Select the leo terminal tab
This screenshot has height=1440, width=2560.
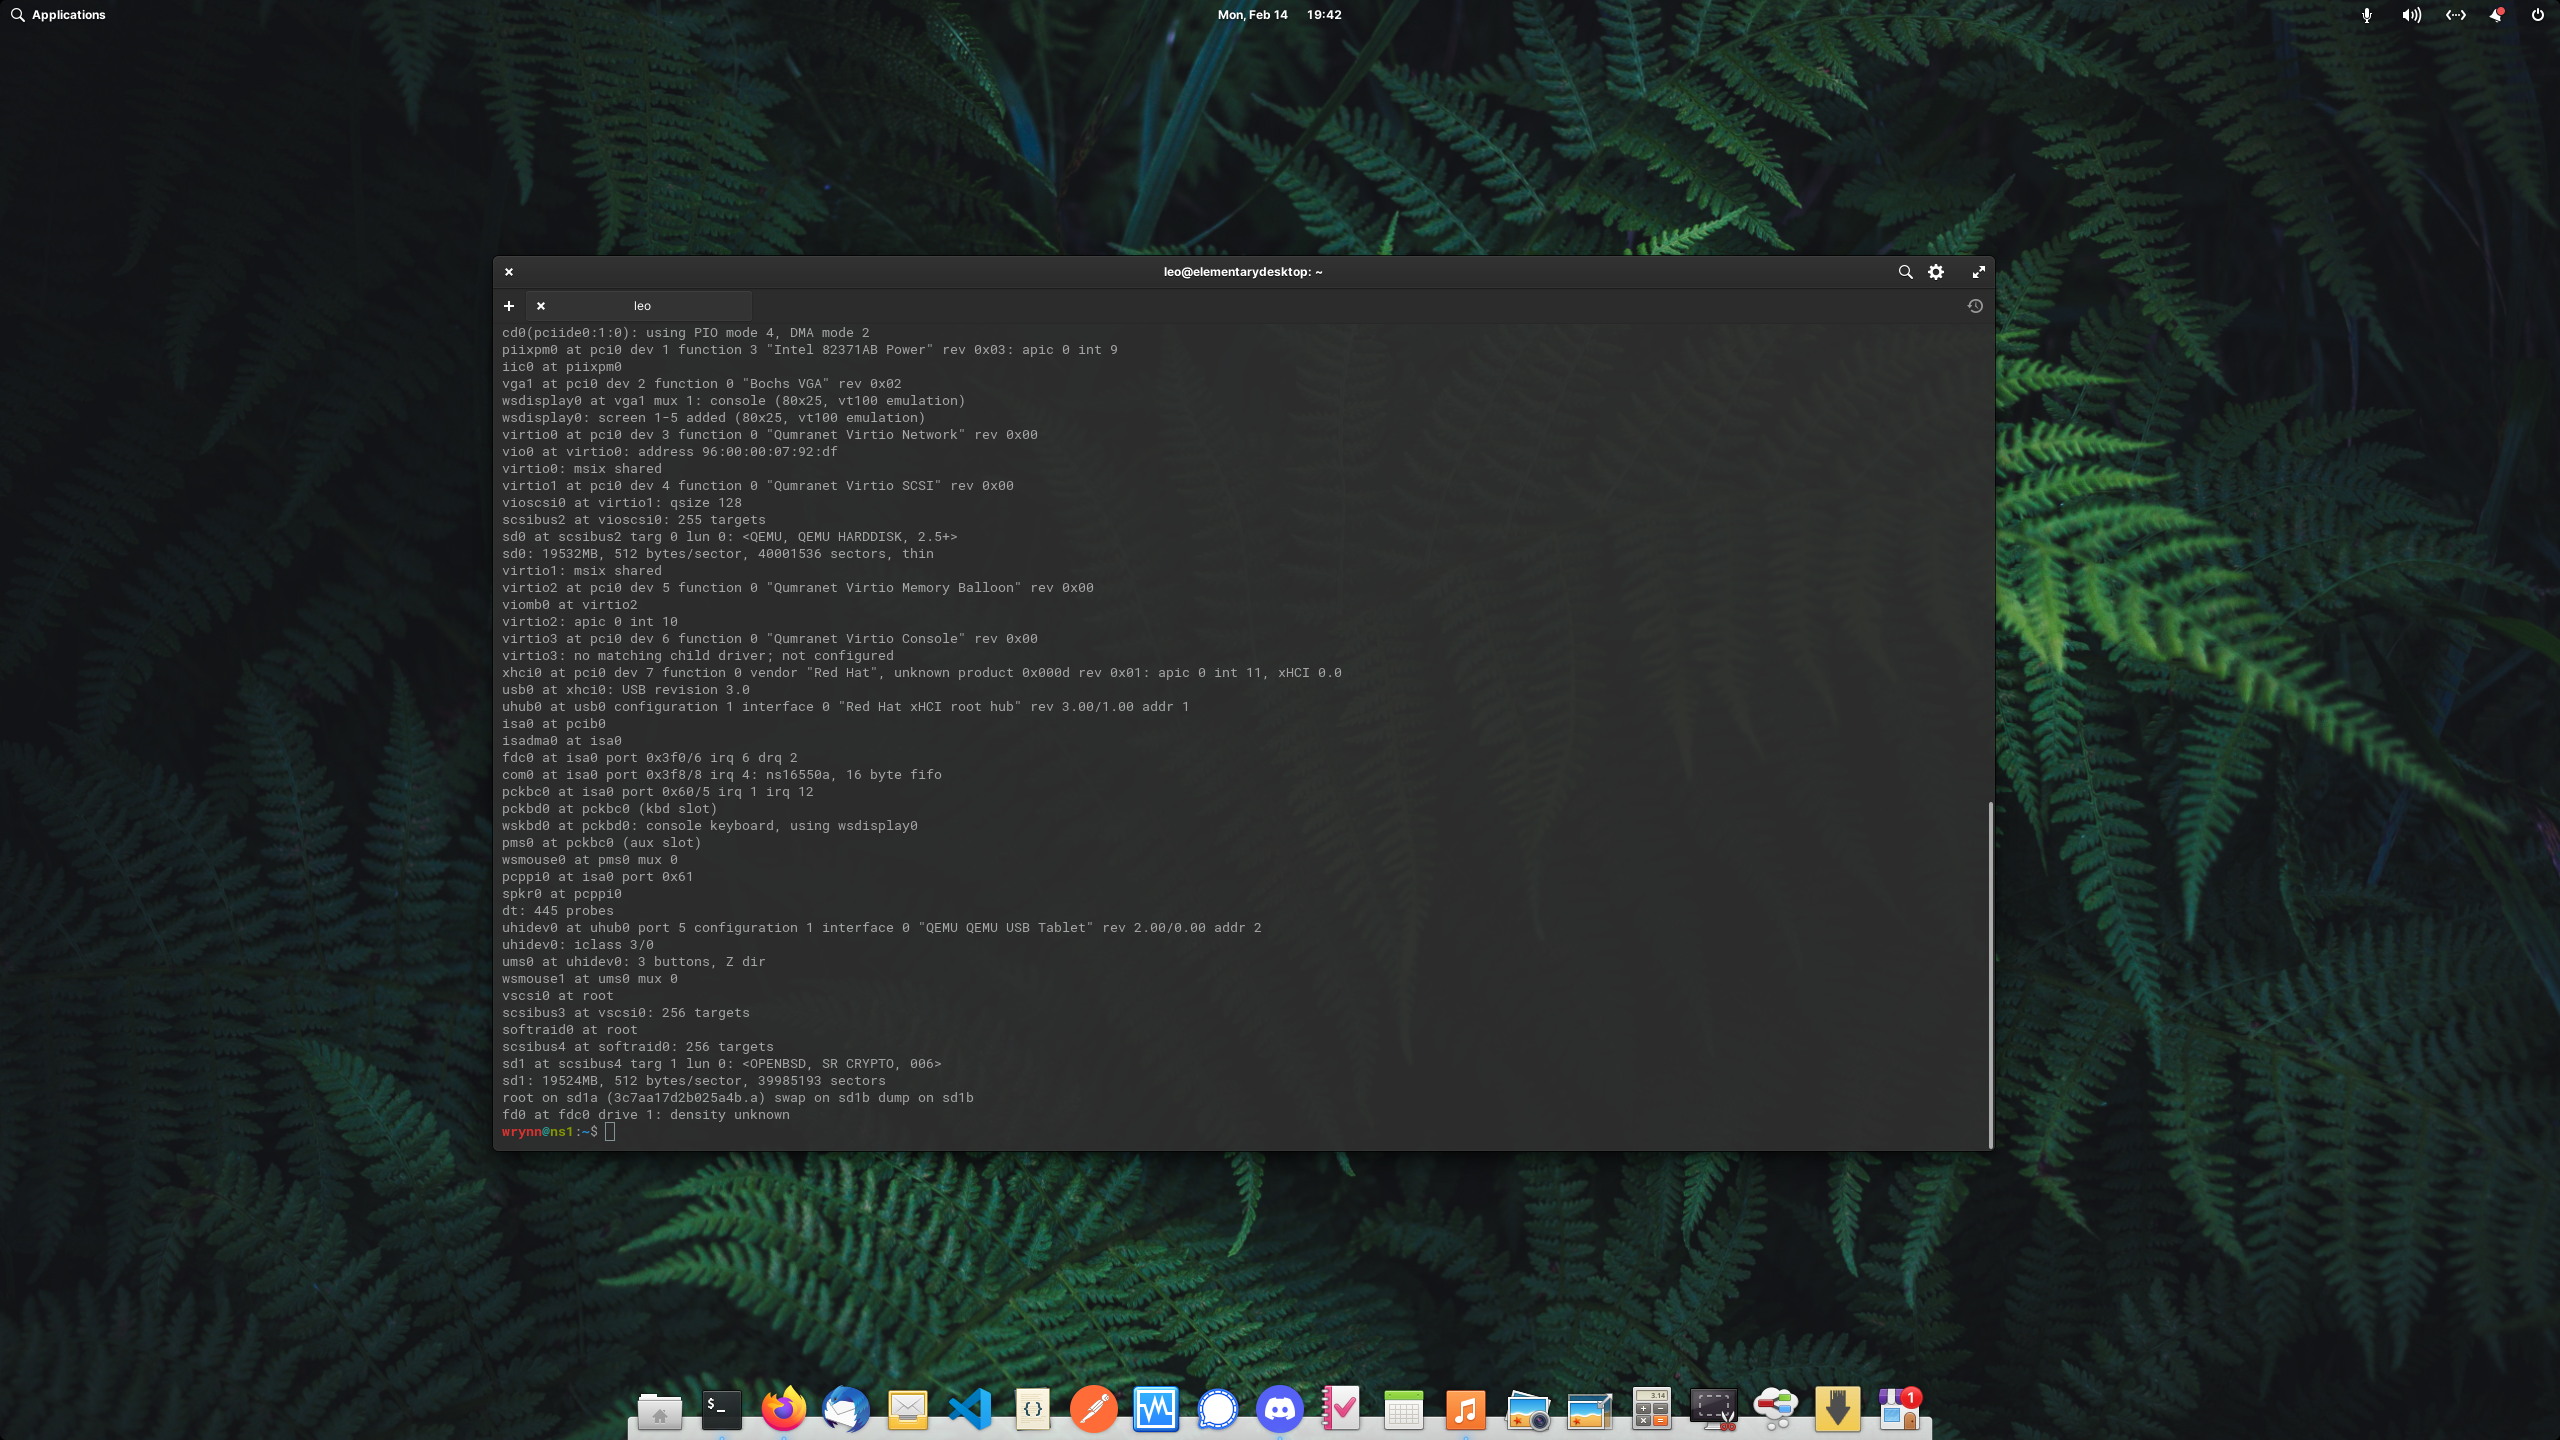[642, 306]
